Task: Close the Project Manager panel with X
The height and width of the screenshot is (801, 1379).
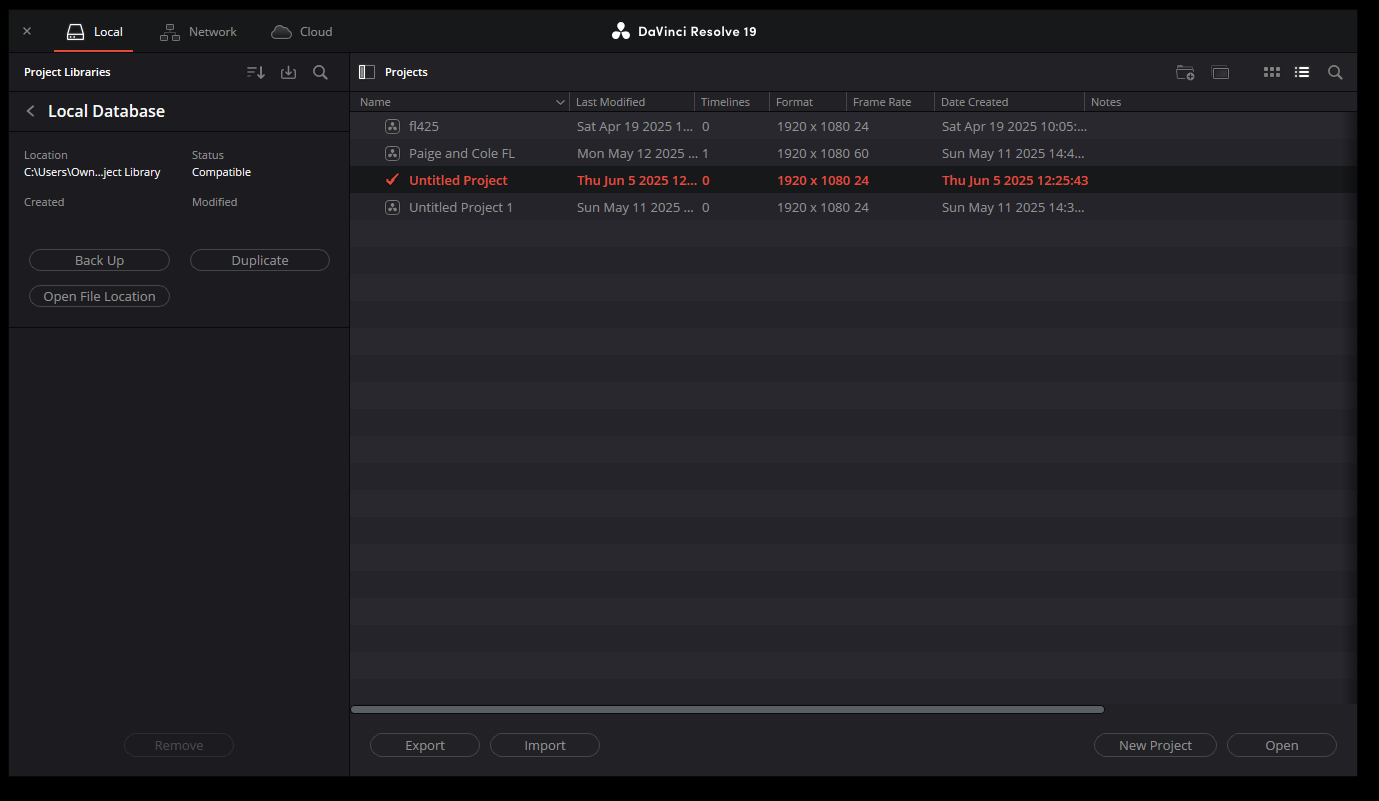Action: pyautogui.click(x=27, y=31)
